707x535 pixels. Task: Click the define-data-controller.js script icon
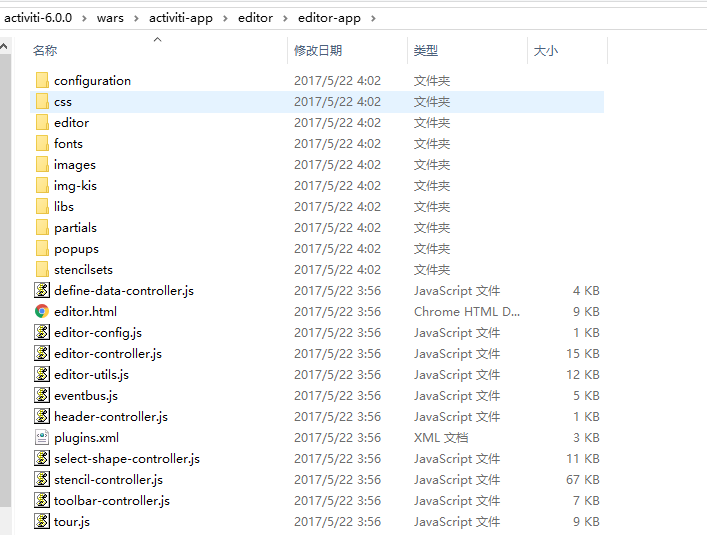pyautogui.click(x=42, y=290)
